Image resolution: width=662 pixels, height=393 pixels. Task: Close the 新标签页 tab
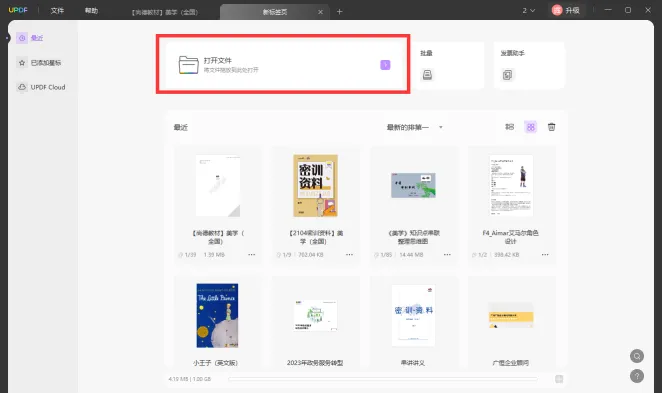click(x=320, y=12)
